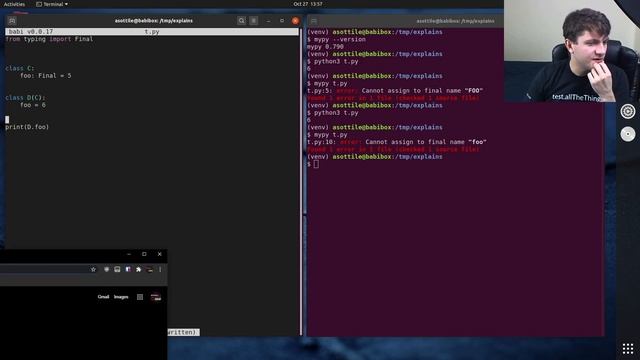Click the line 'print(D.foo)' in editor
Screen dimensions: 640x360
(x=27, y=127)
